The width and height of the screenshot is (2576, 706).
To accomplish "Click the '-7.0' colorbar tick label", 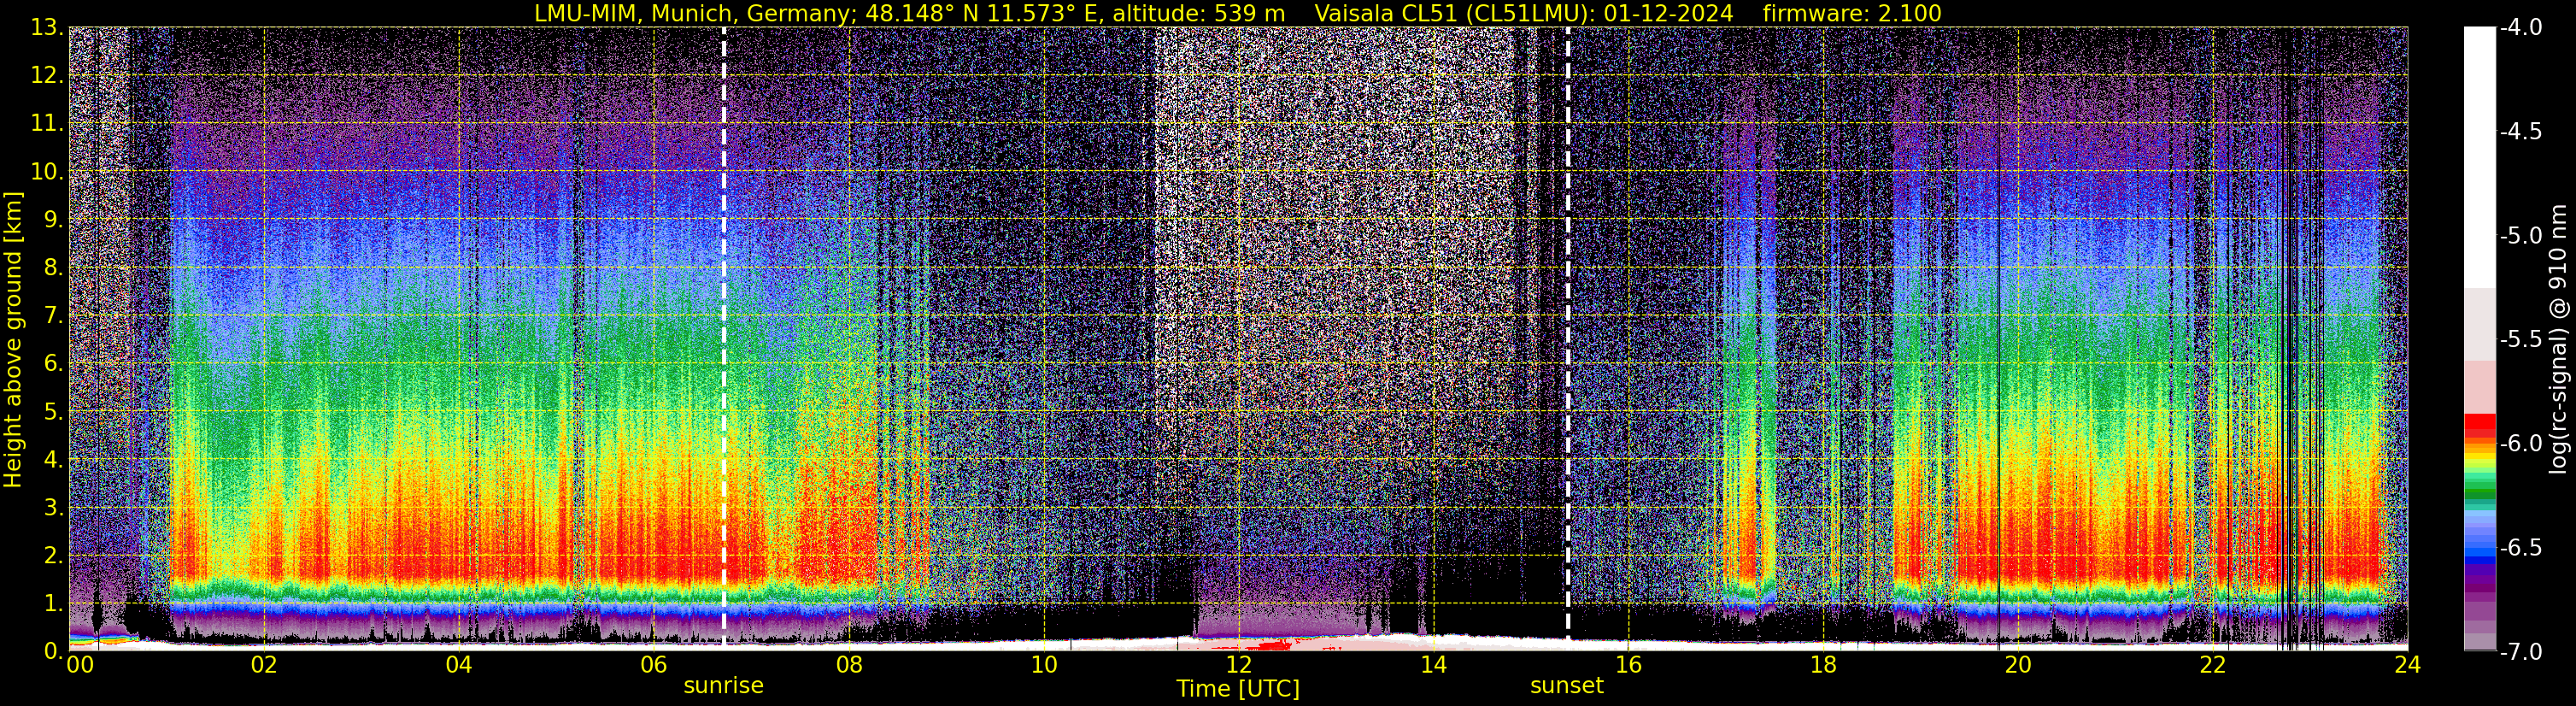I will 2521,652.
